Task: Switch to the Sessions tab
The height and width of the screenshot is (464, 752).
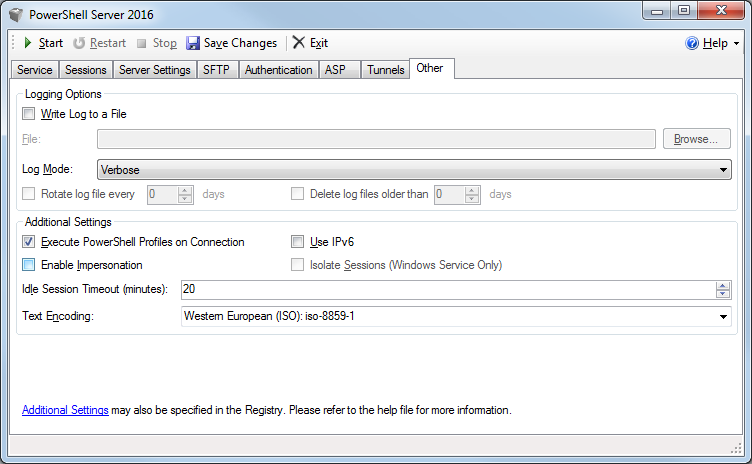Action: pos(86,70)
